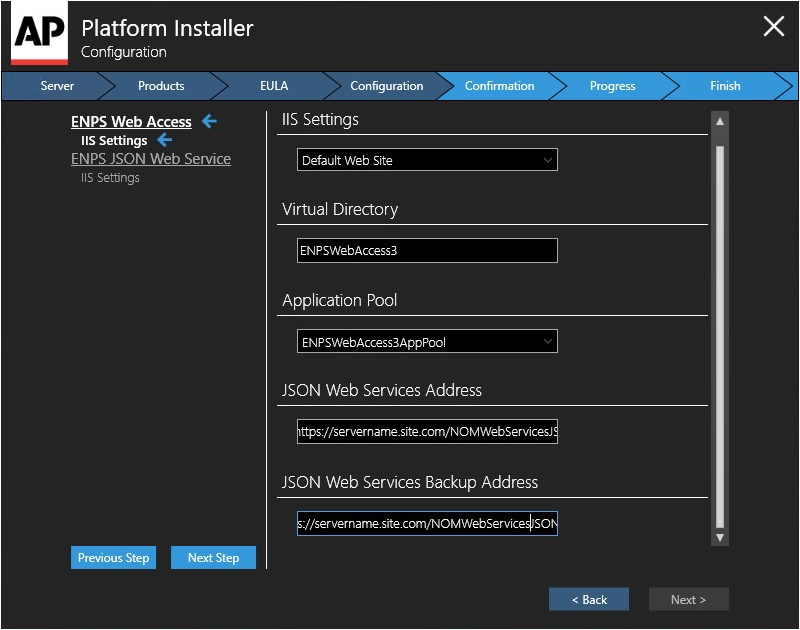800x630 pixels.
Task: Click the disabled Next button
Action: pos(688,599)
